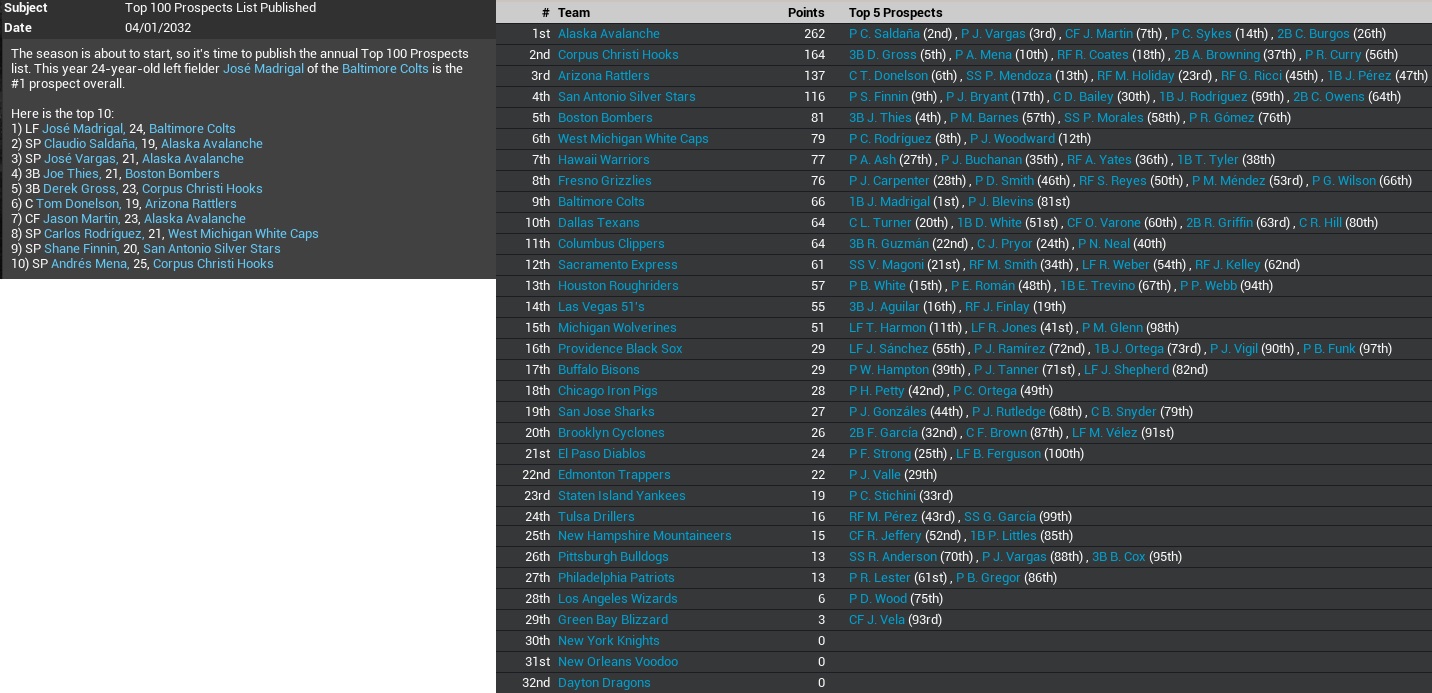1432x693 pixels.
Task: View prospect B. Ferguson ranked 100th
Action: pos(997,453)
